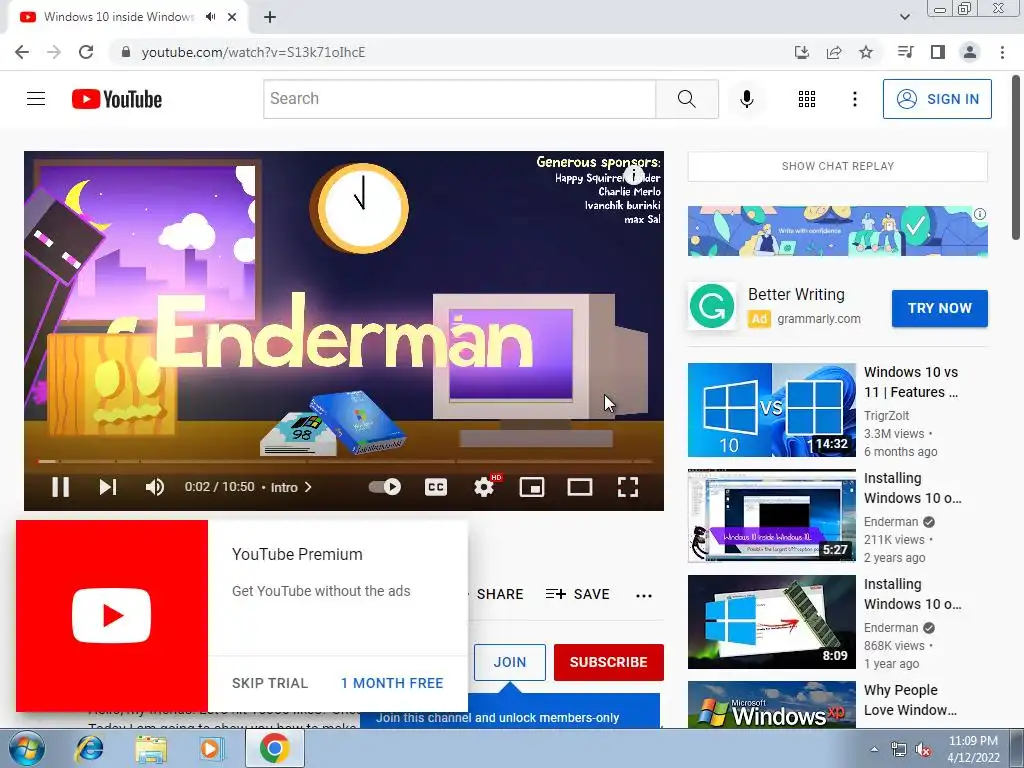Screen dimensions: 1024x768
Task: Open the tab search dropdown
Action: pyautogui.click(x=904, y=17)
